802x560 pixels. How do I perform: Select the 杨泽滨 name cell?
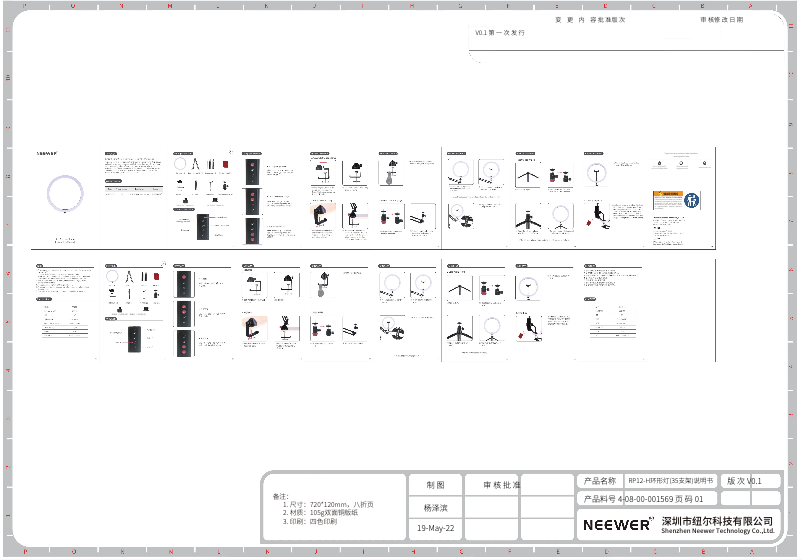[435, 507]
